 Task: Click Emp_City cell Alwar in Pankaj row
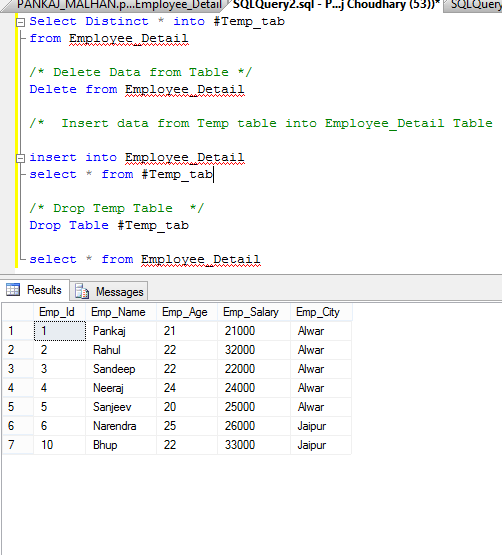point(321,331)
